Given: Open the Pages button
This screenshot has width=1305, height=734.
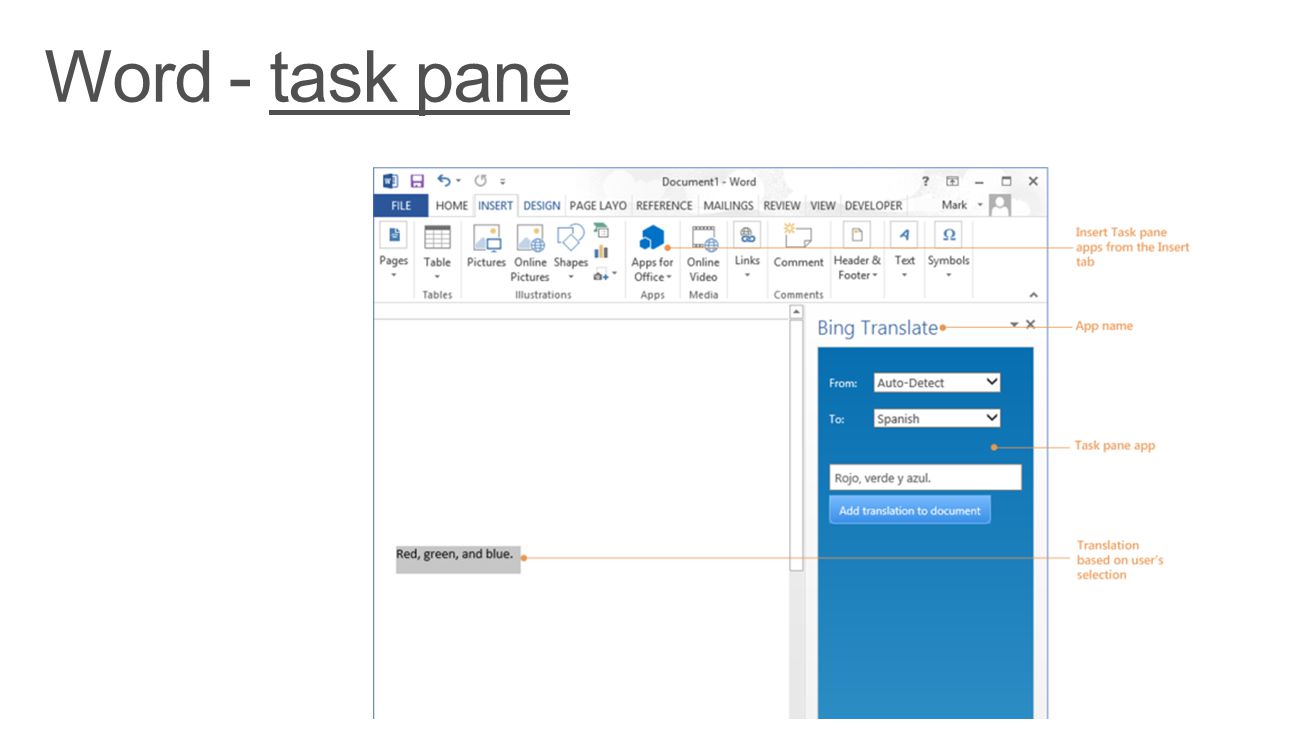Looking at the screenshot, I should pyautogui.click(x=394, y=251).
